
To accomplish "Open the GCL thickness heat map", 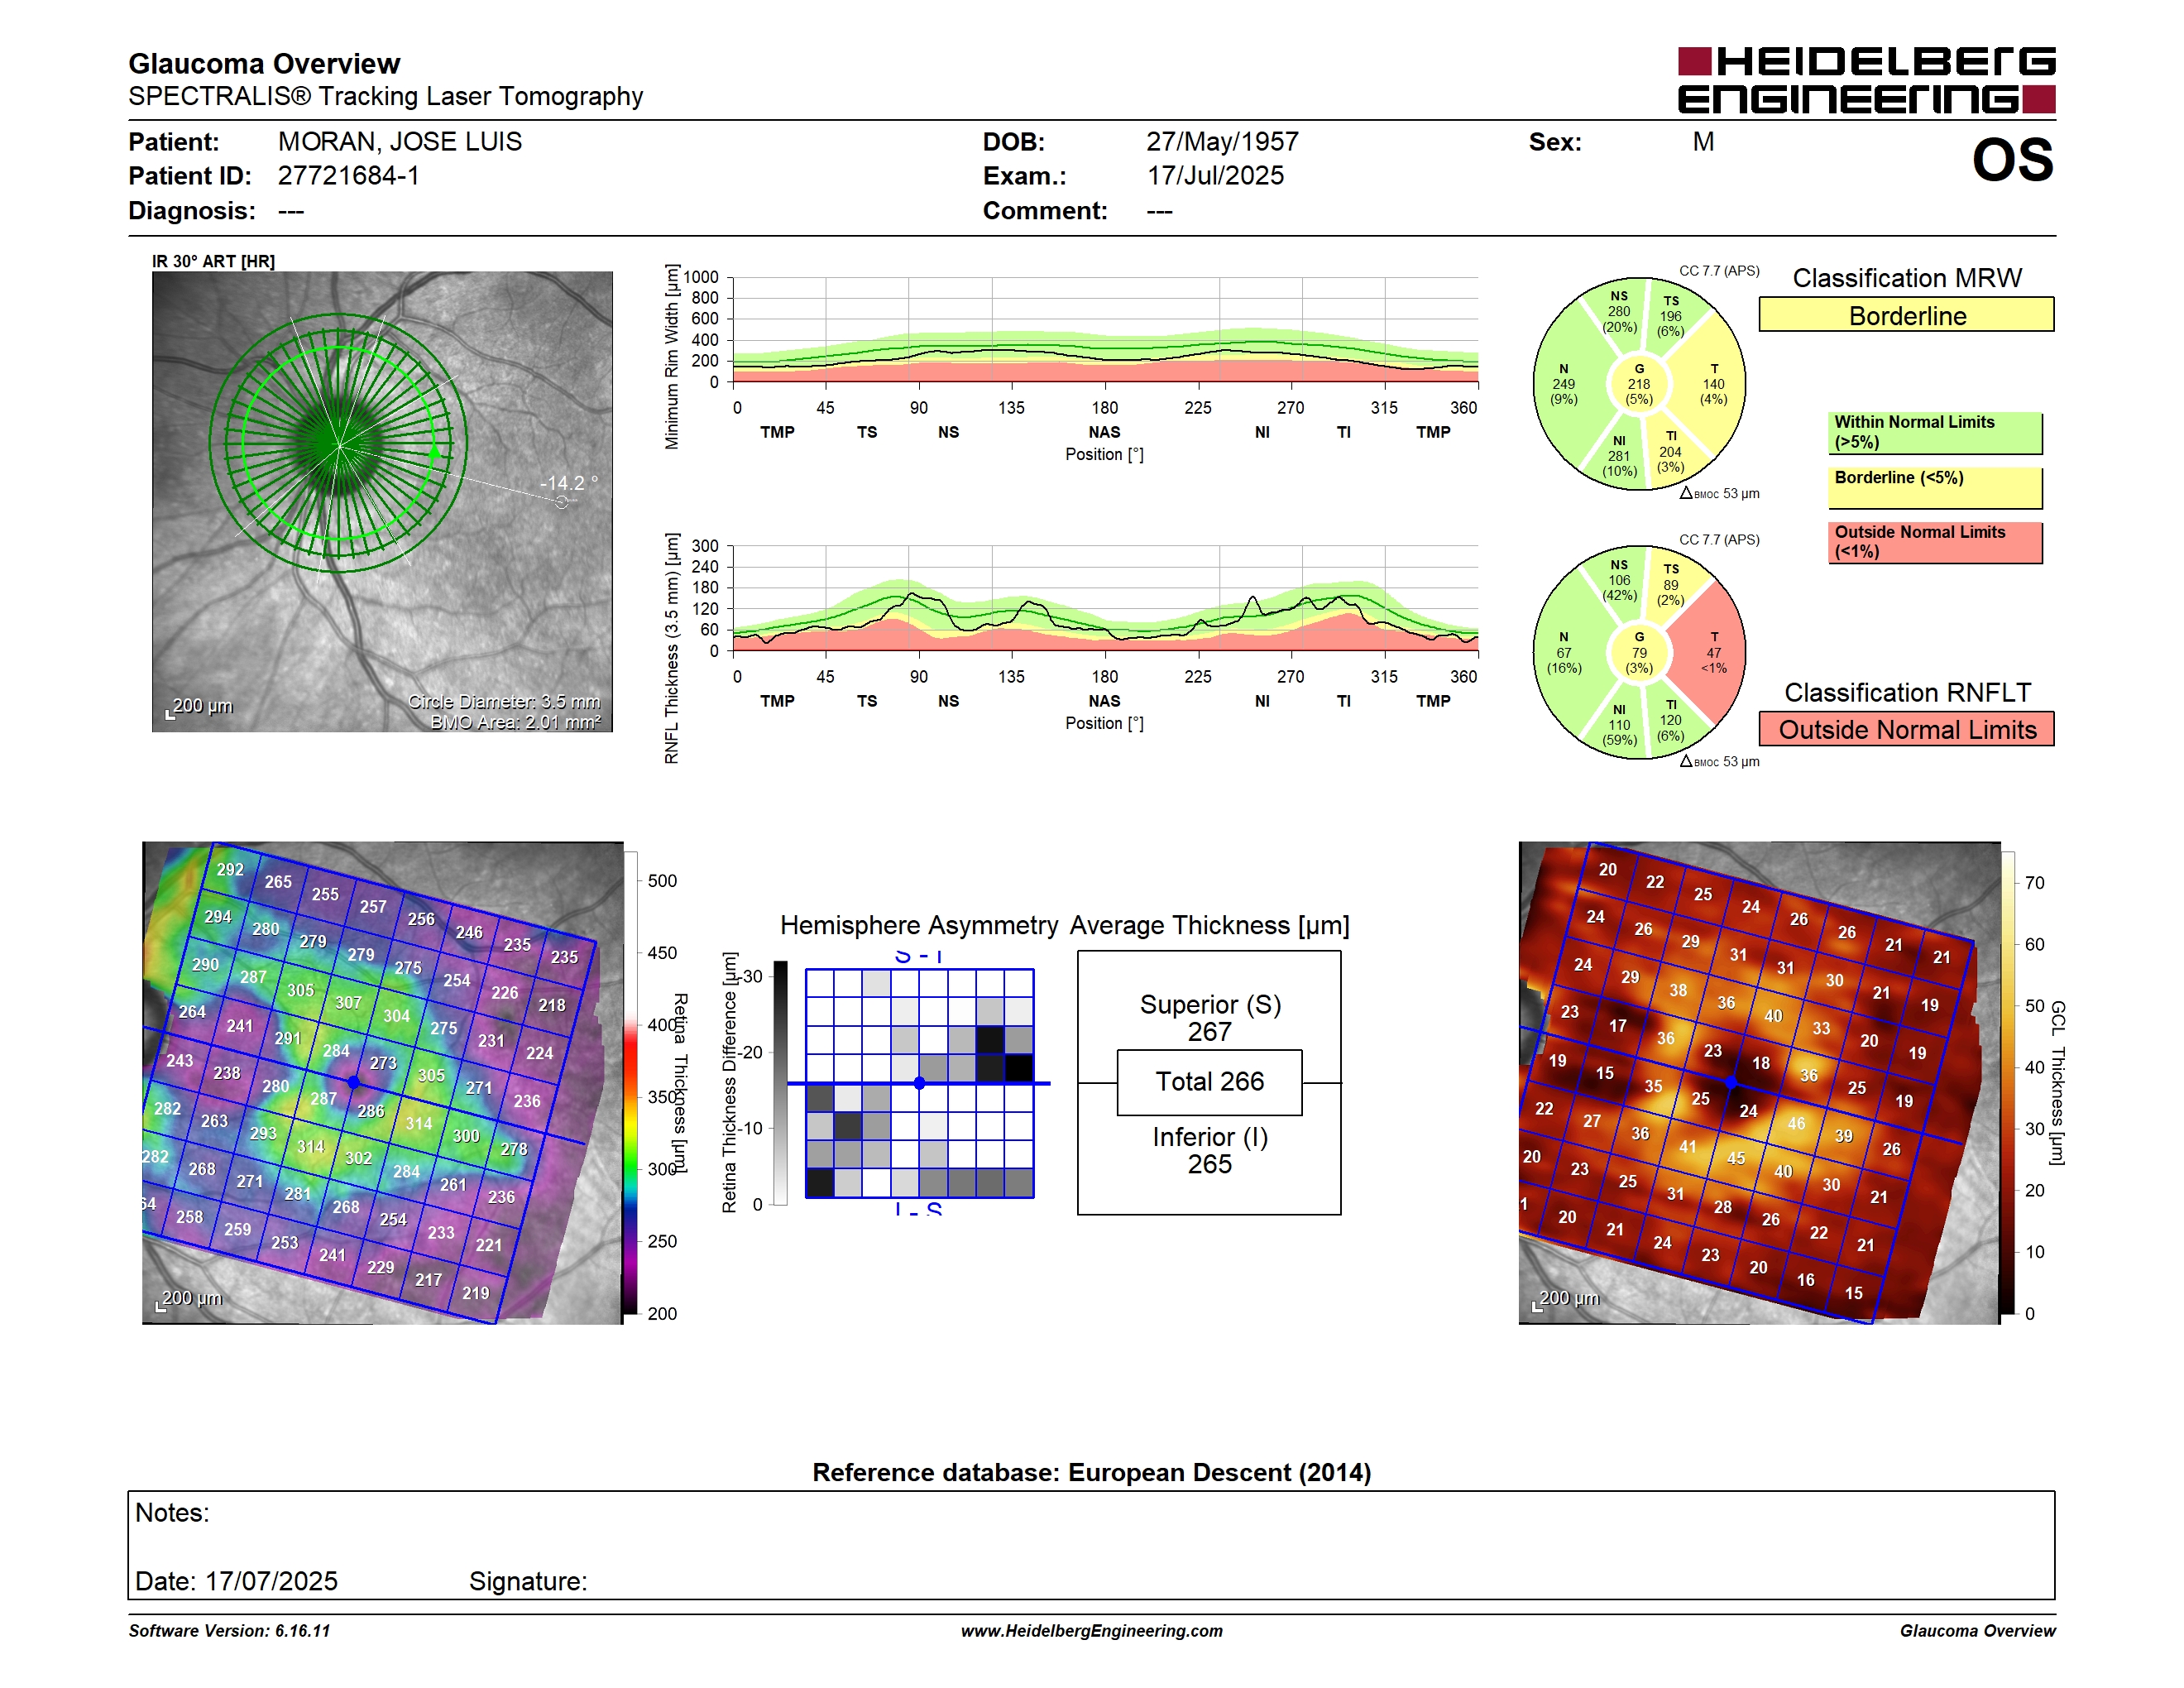I will tap(1759, 1082).
